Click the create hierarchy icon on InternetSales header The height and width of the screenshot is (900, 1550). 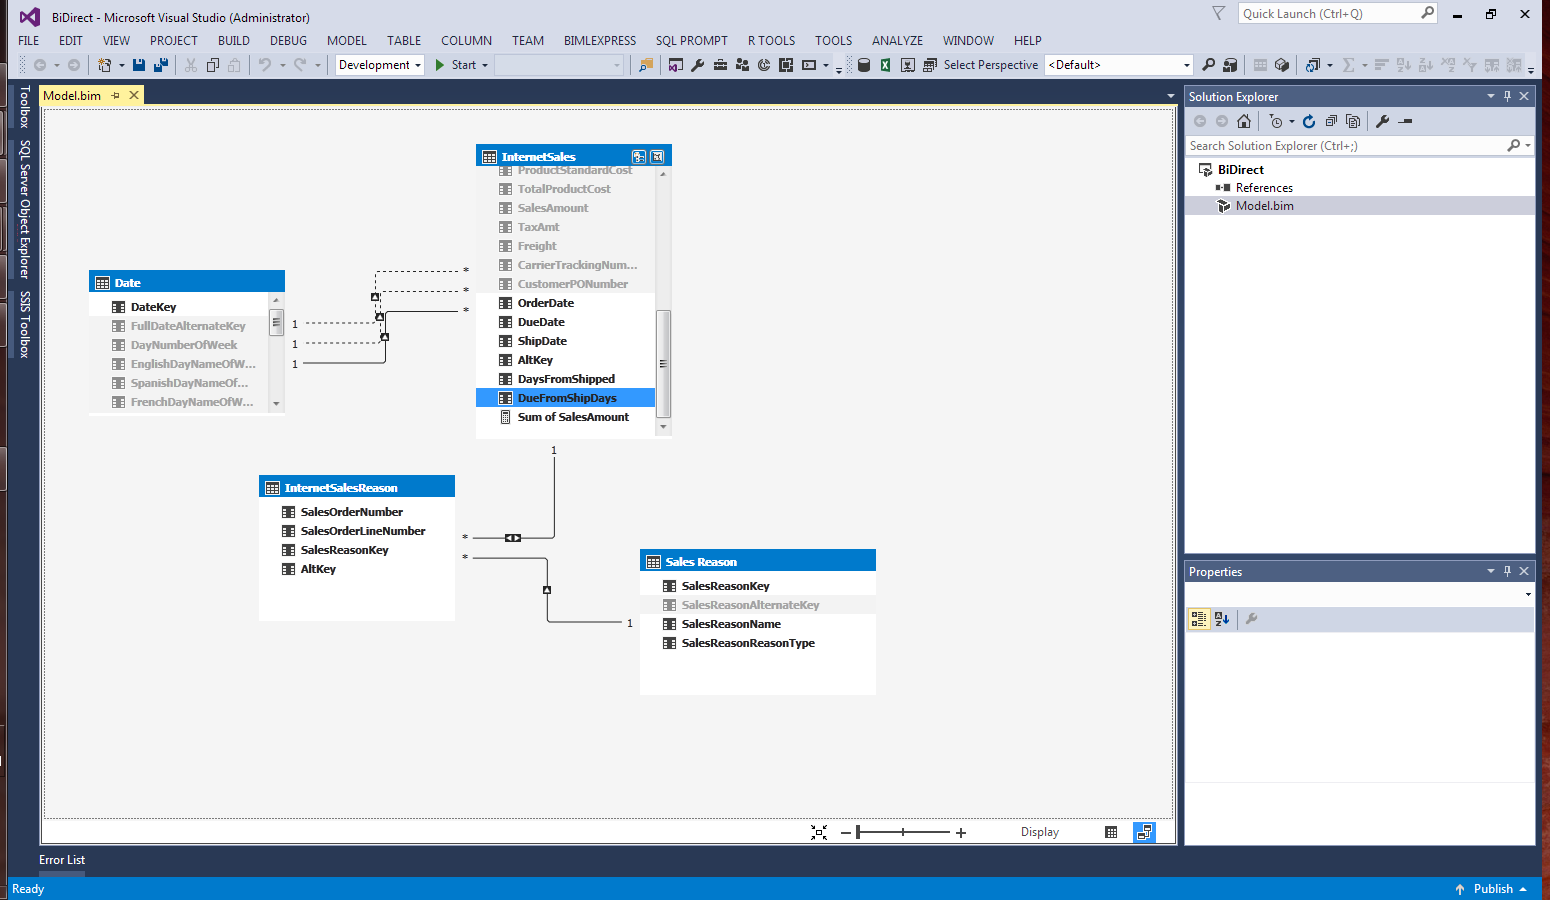[639, 157]
